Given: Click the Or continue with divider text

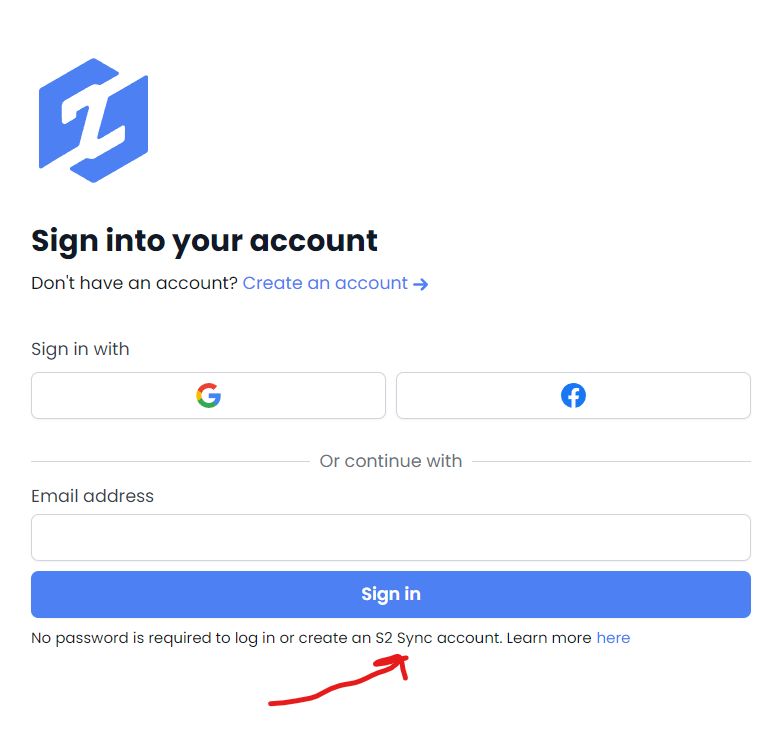Looking at the screenshot, I should 391,461.
